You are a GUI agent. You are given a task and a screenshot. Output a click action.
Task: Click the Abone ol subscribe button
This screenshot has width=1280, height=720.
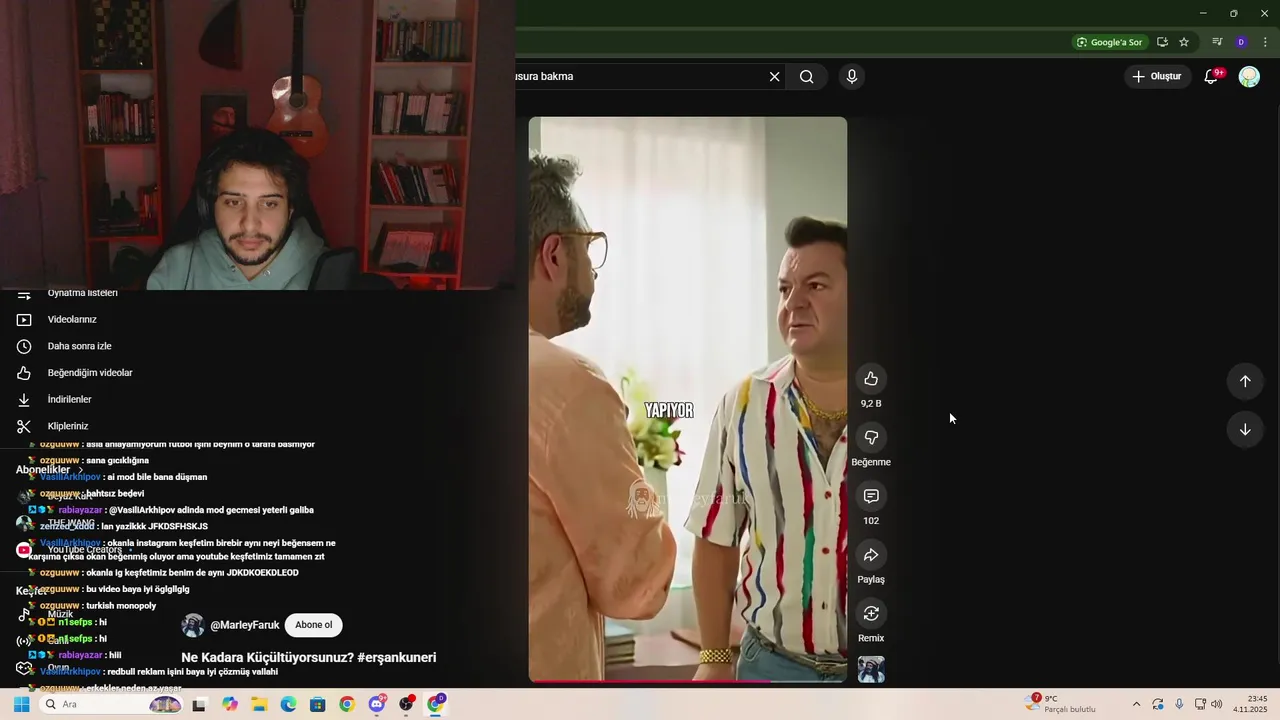tap(313, 625)
